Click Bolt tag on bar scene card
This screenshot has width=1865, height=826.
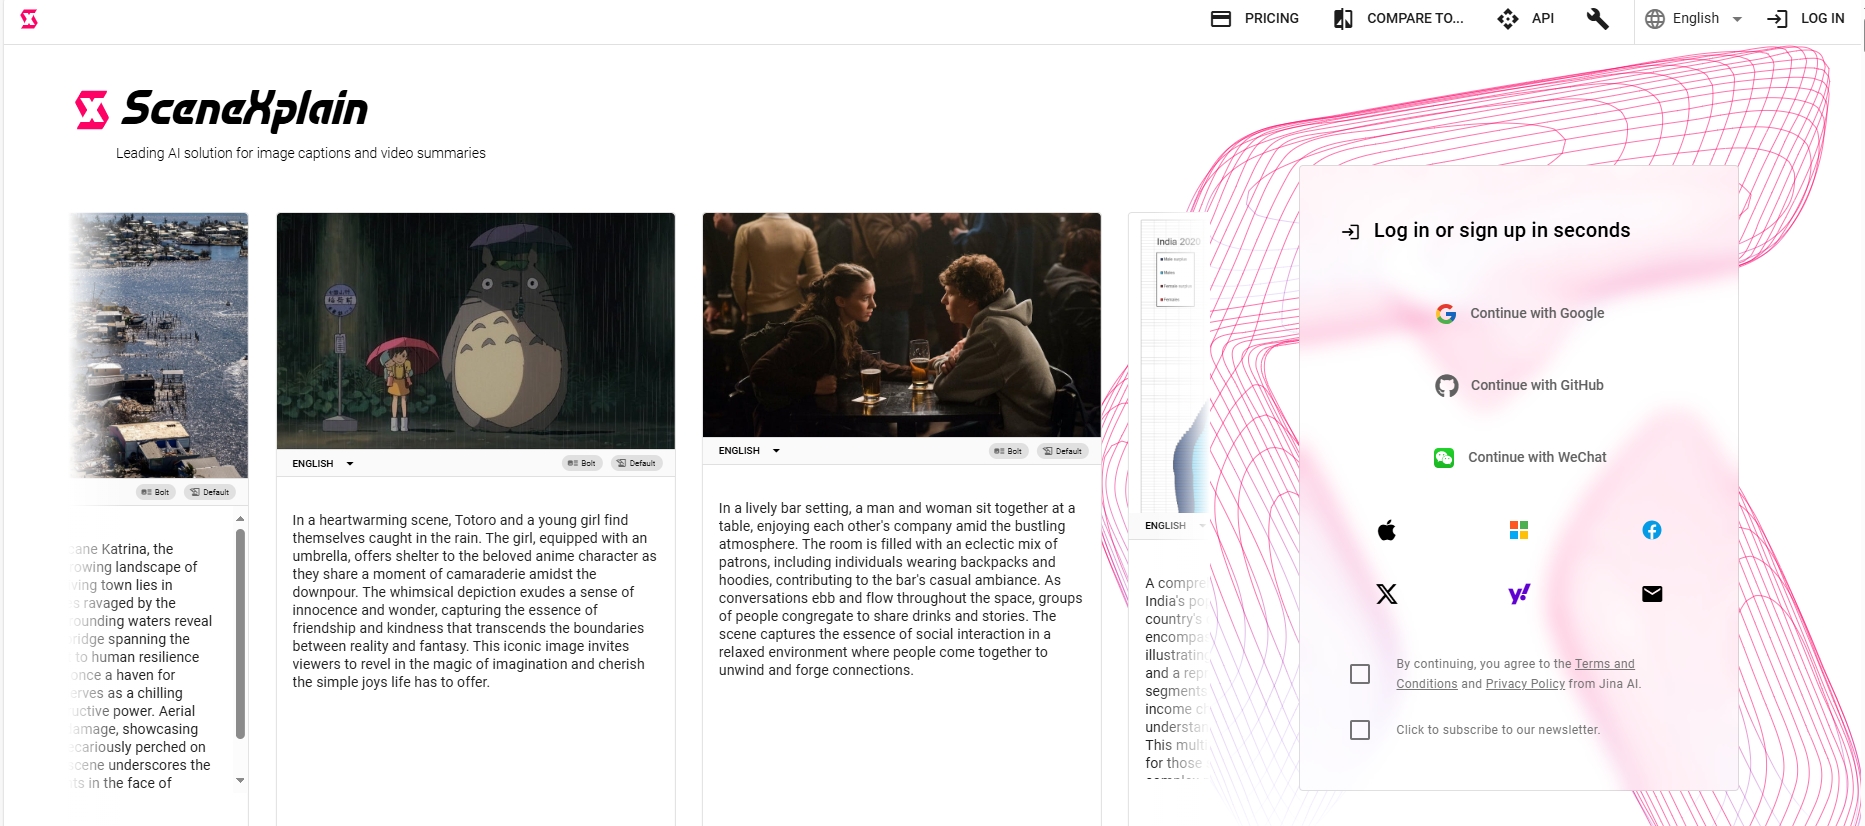tap(1008, 451)
